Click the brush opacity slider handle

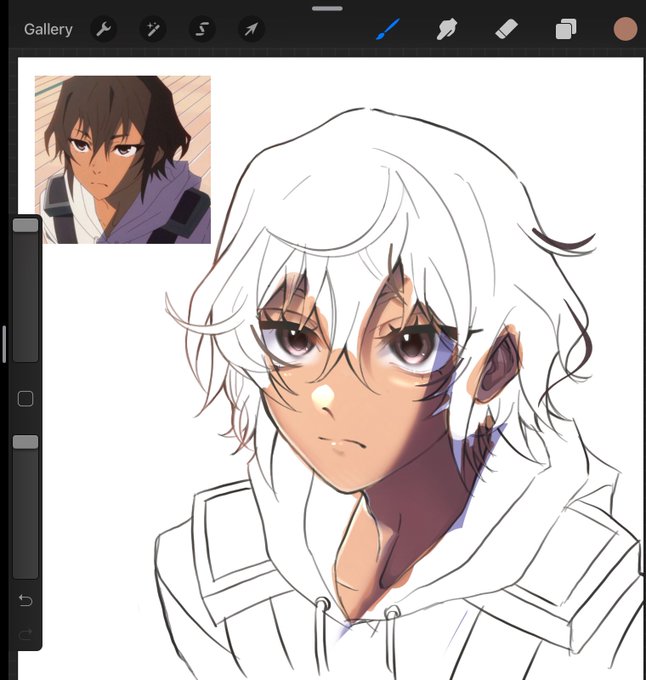[x=26, y=442]
